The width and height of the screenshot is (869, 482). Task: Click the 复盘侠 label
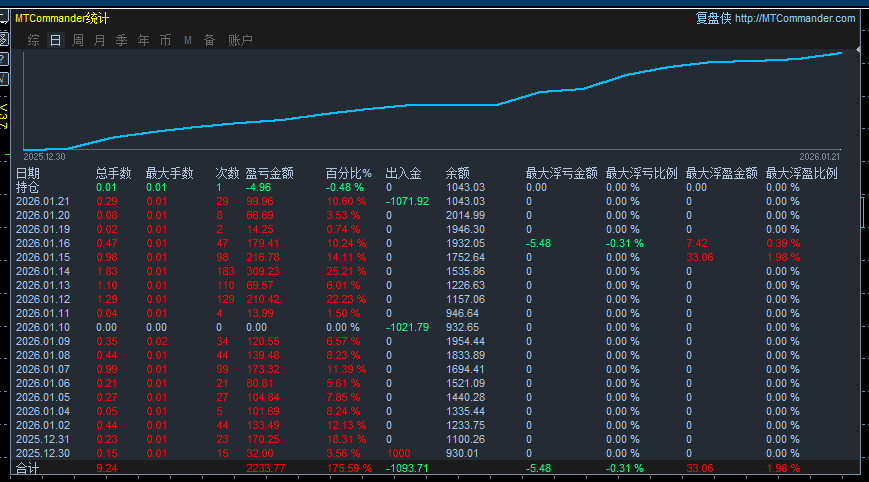pyautogui.click(x=714, y=18)
